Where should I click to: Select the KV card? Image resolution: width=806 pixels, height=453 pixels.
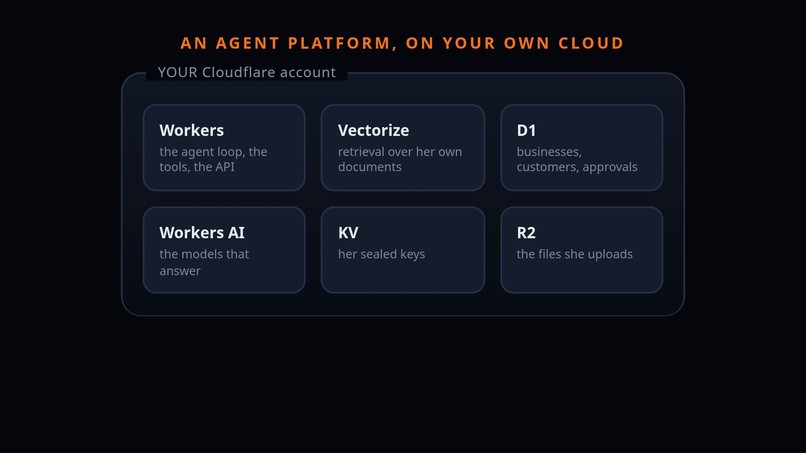click(402, 250)
